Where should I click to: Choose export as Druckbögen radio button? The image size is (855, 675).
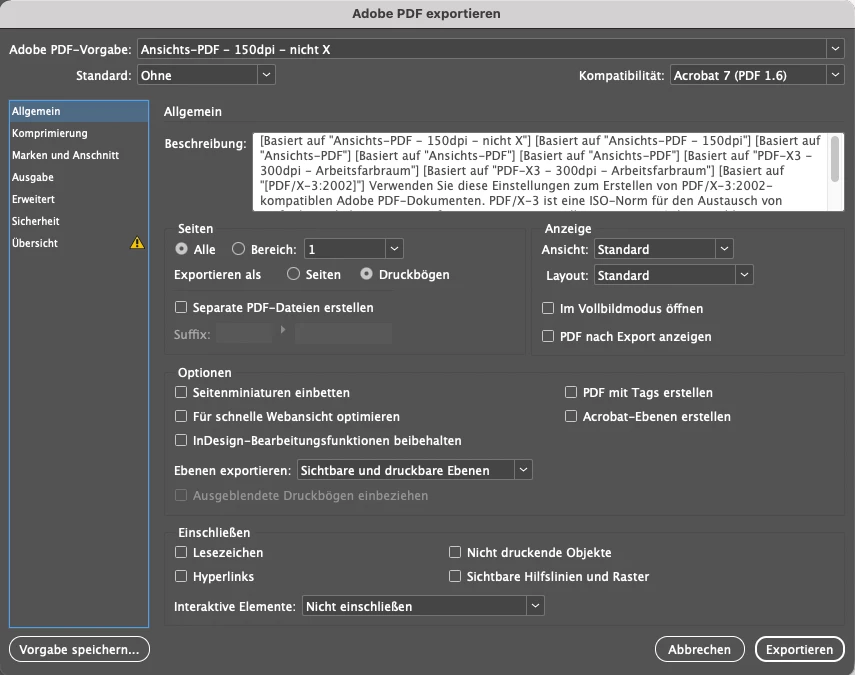pyautogui.click(x=366, y=274)
